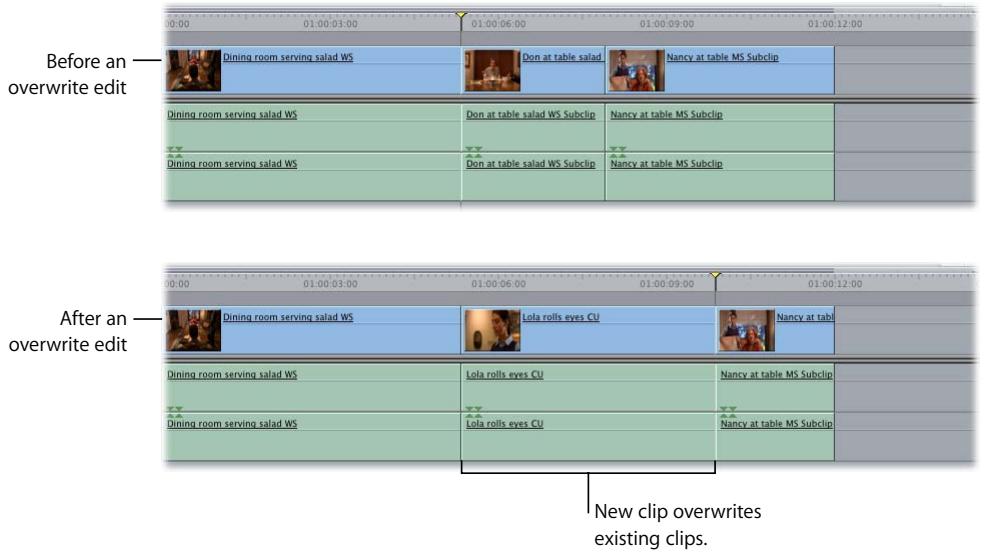Select Lola rolls eyes CU clip thumbnail
This screenshot has height=556, width=984.
point(492,330)
